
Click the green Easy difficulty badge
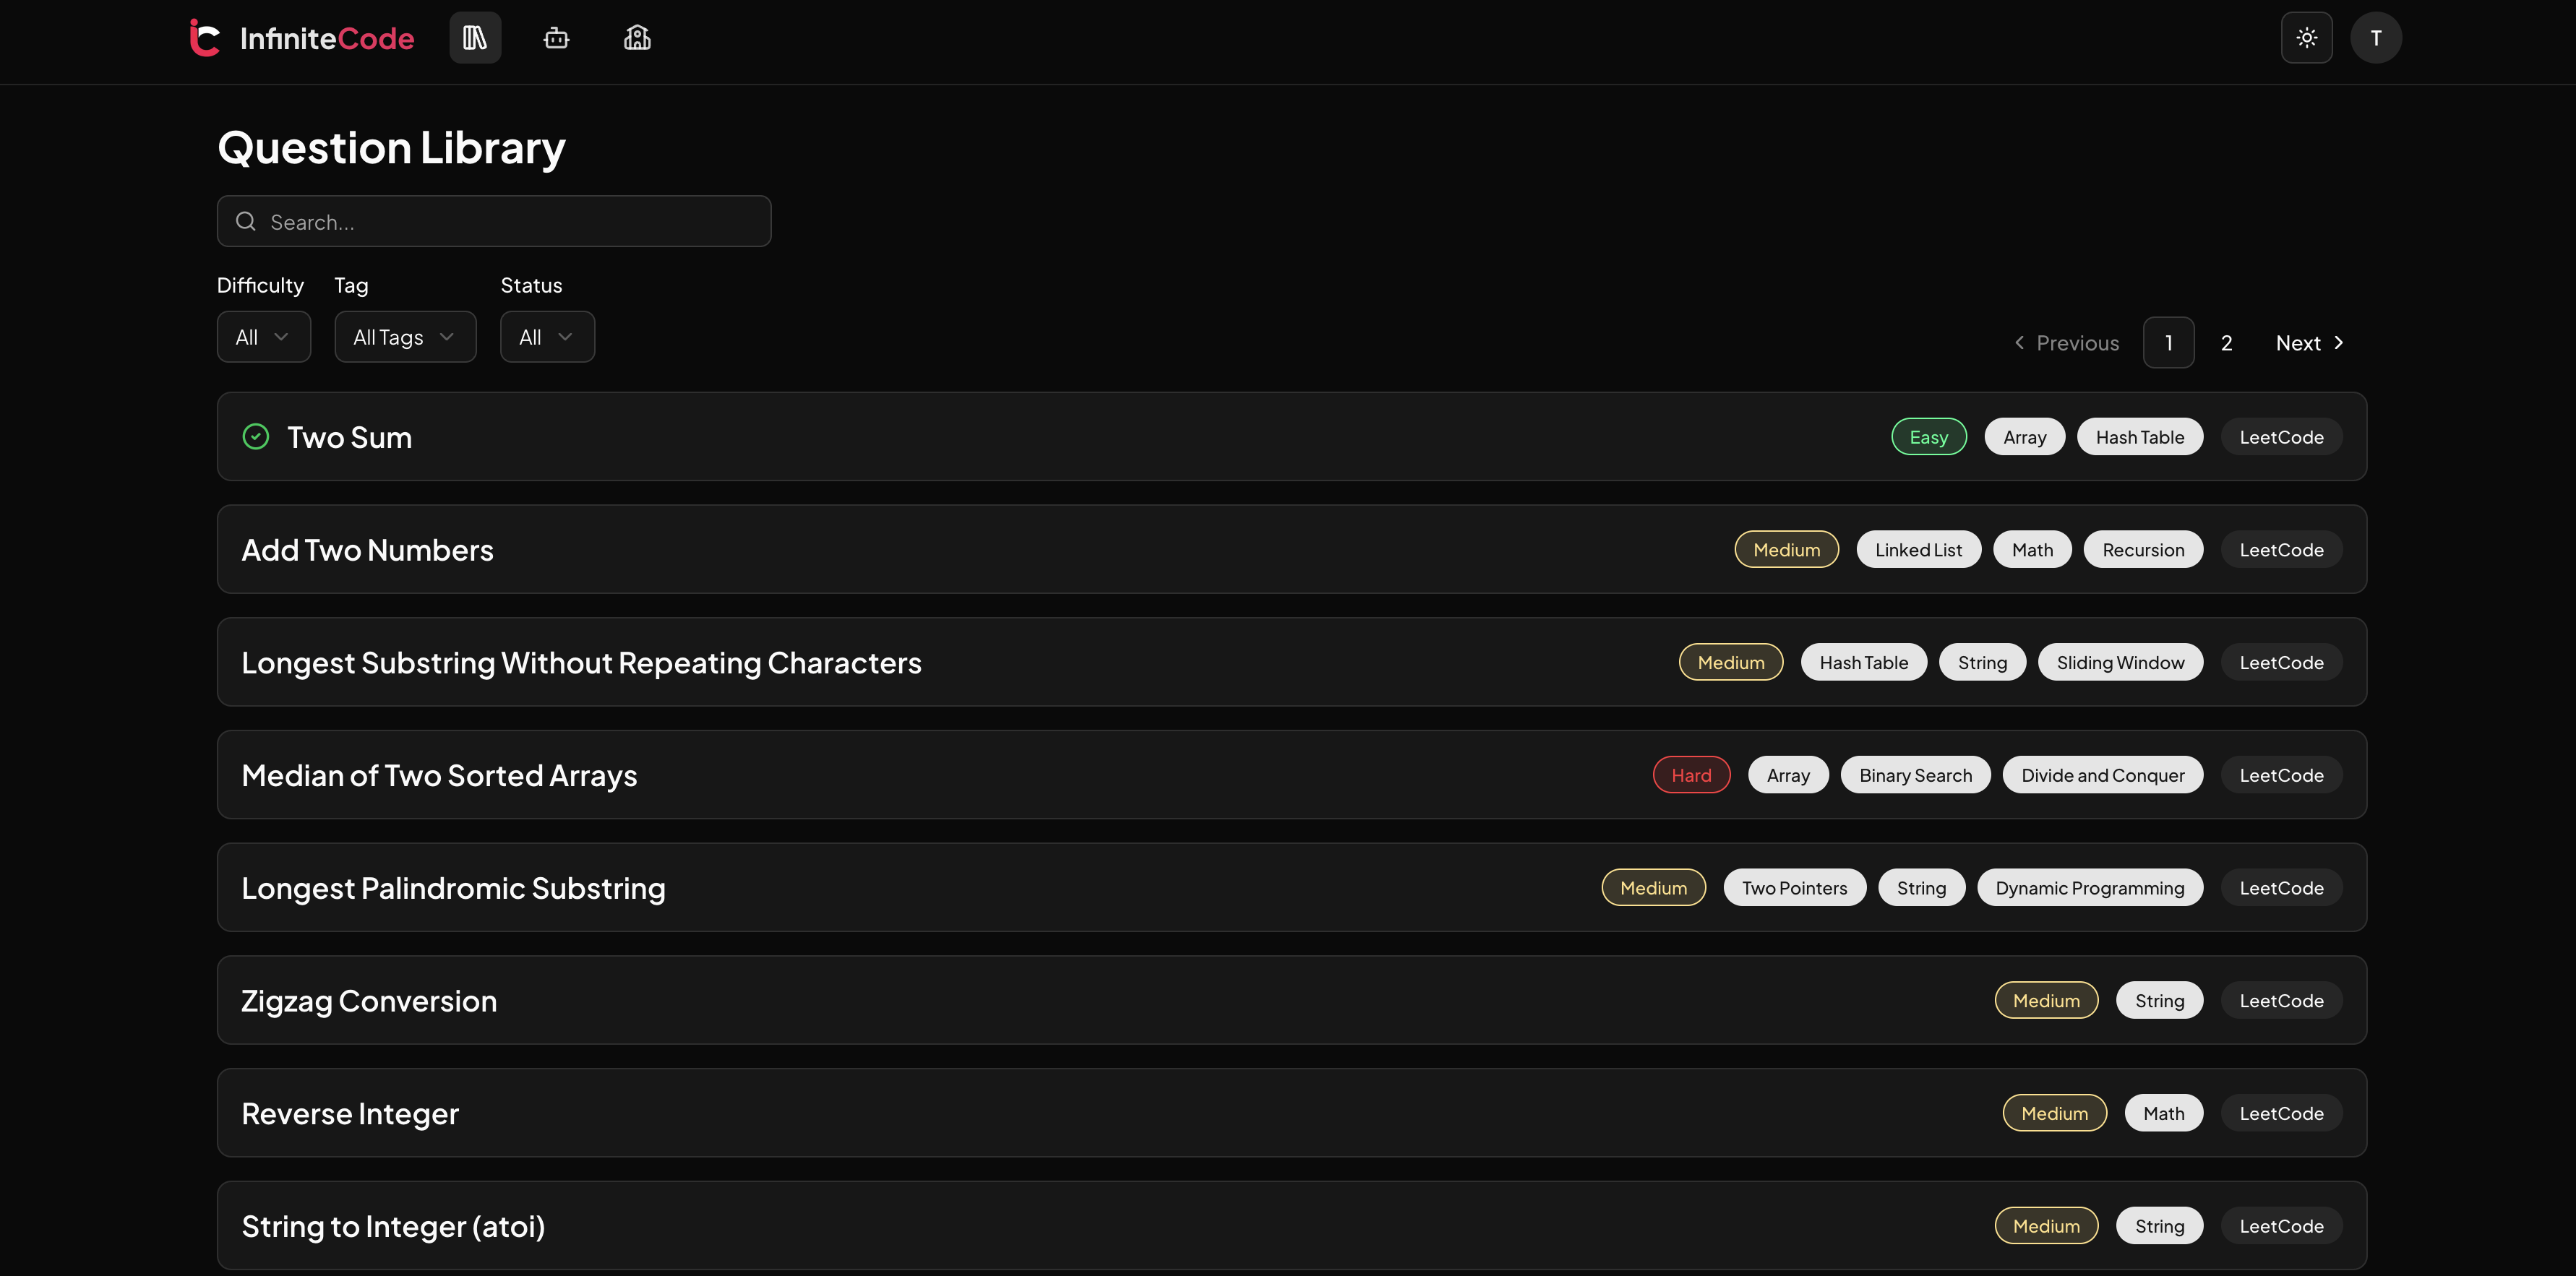(x=1928, y=437)
